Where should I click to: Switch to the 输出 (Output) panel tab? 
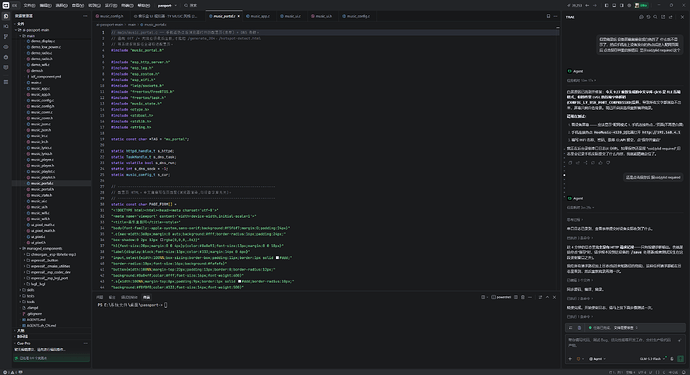pyautogui.click(x=112, y=297)
